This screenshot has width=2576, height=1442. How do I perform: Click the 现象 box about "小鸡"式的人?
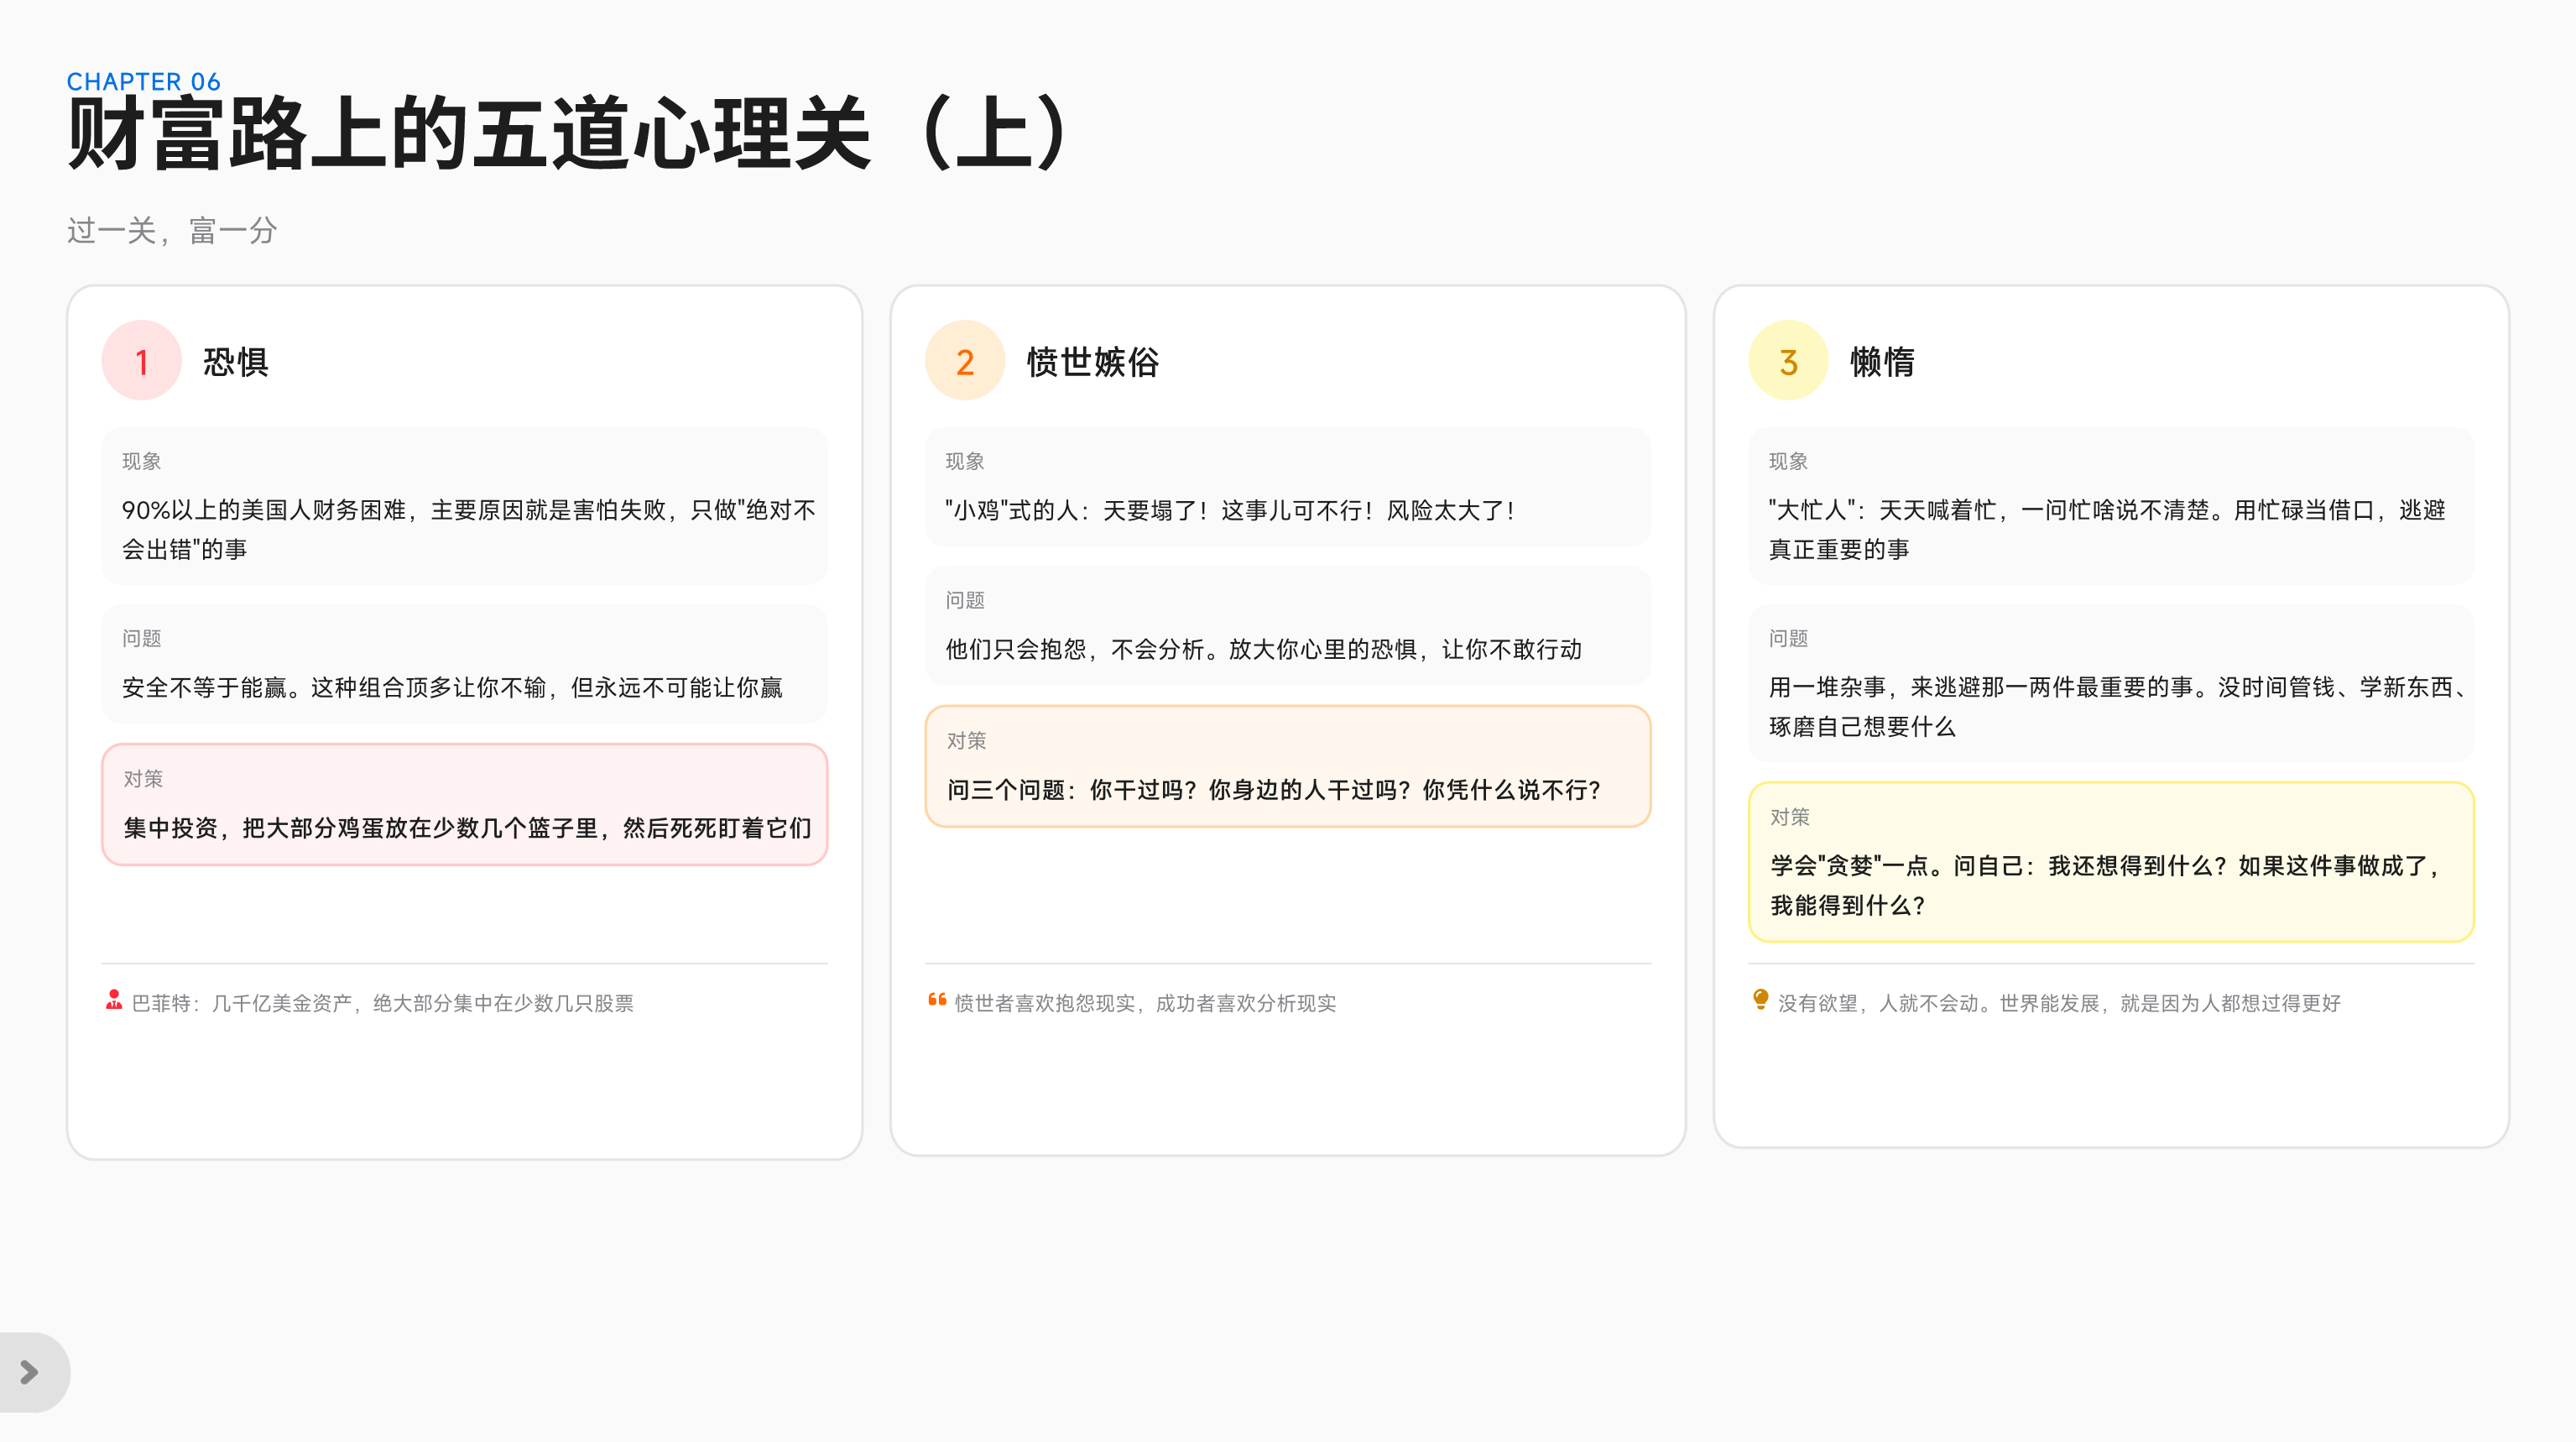pyautogui.click(x=1287, y=487)
